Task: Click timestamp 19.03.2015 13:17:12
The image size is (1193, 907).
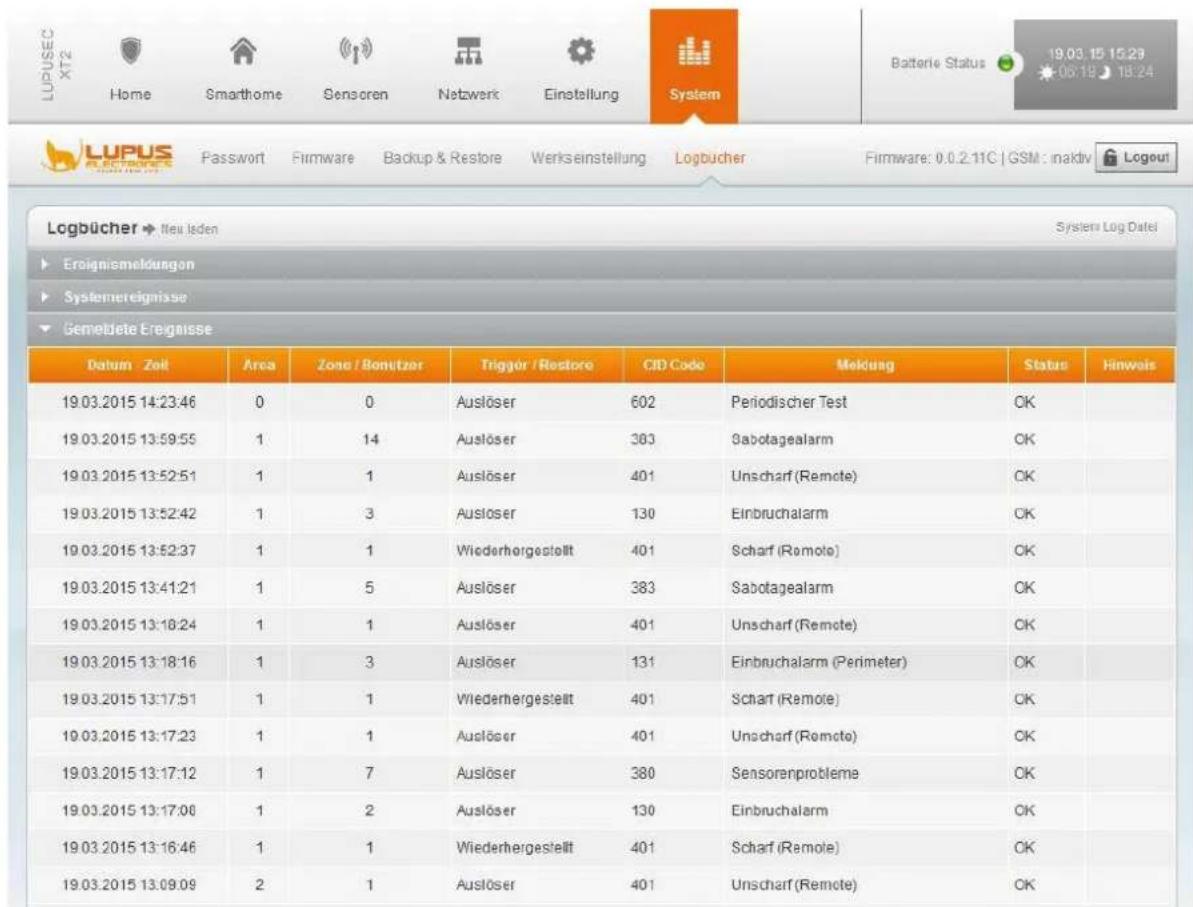Action: tap(129, 773)
